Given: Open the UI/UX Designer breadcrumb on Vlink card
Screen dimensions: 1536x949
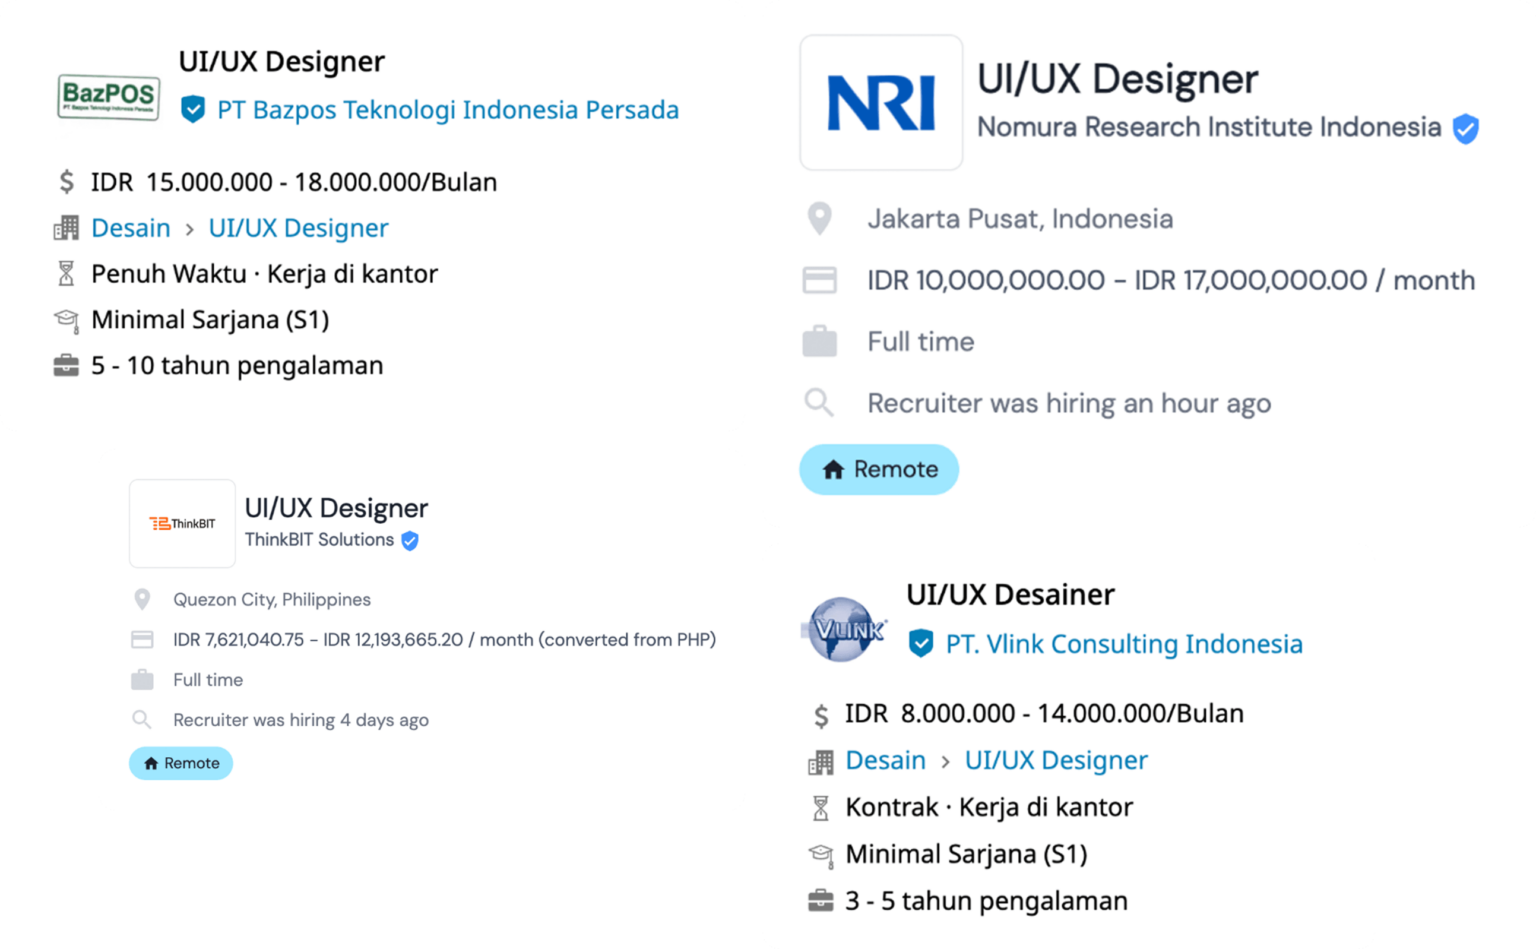Looking at the screenshot, I should click(1055, 760).
